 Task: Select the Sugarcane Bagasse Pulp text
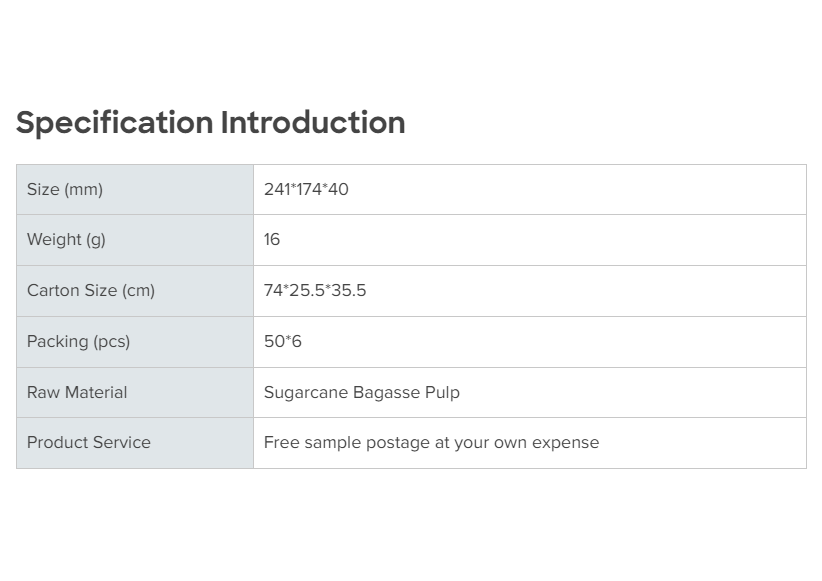coord(362,392)
